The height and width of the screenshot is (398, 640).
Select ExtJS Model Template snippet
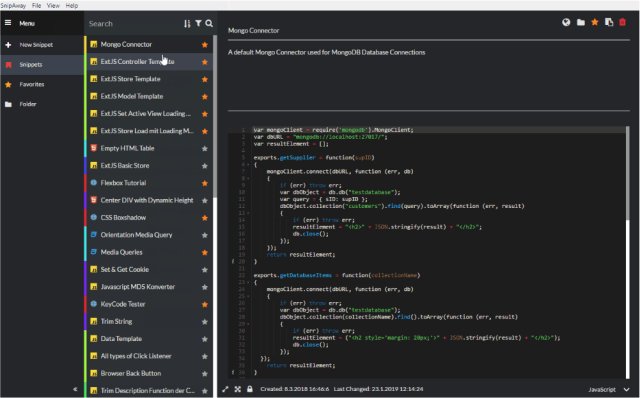tap(149, 96)
